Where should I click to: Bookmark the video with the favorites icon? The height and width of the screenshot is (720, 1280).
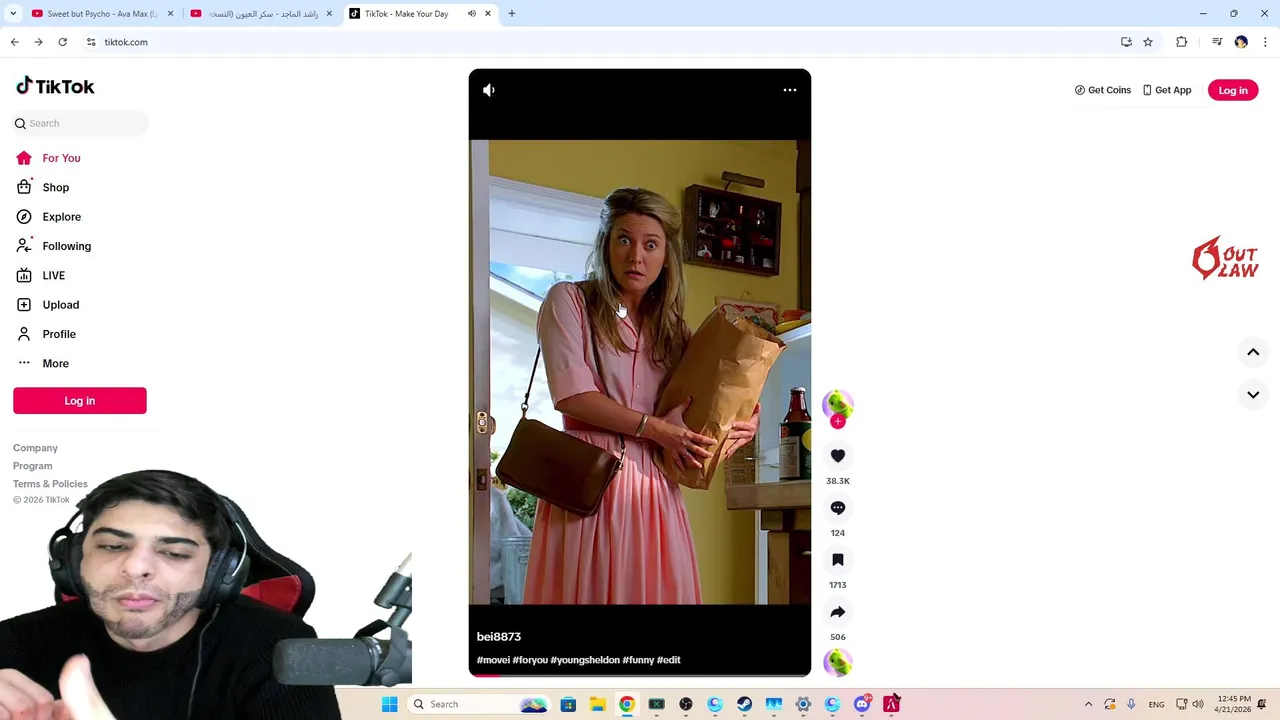click(838, 560)
